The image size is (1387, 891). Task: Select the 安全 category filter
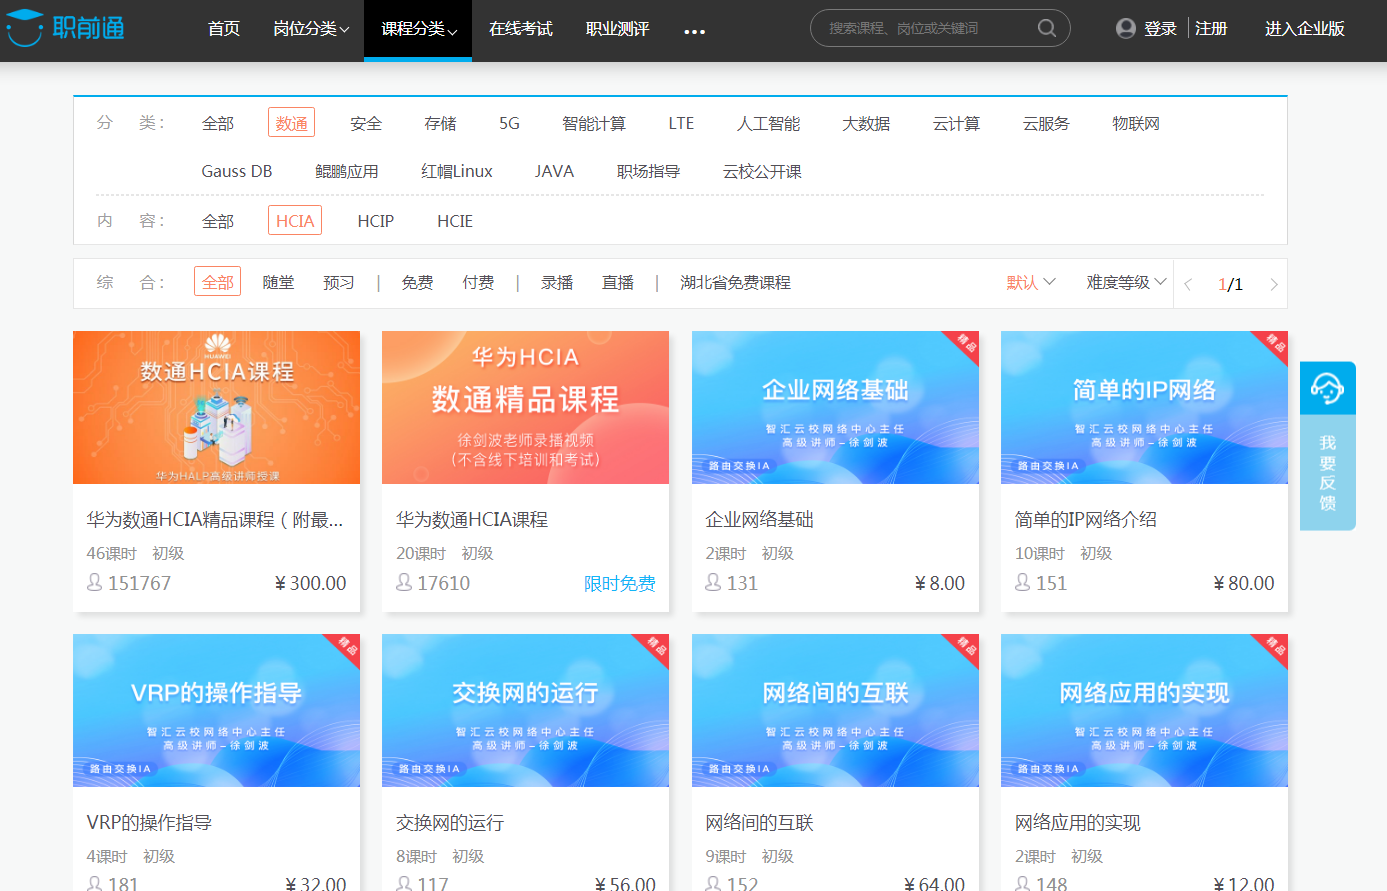366,123
